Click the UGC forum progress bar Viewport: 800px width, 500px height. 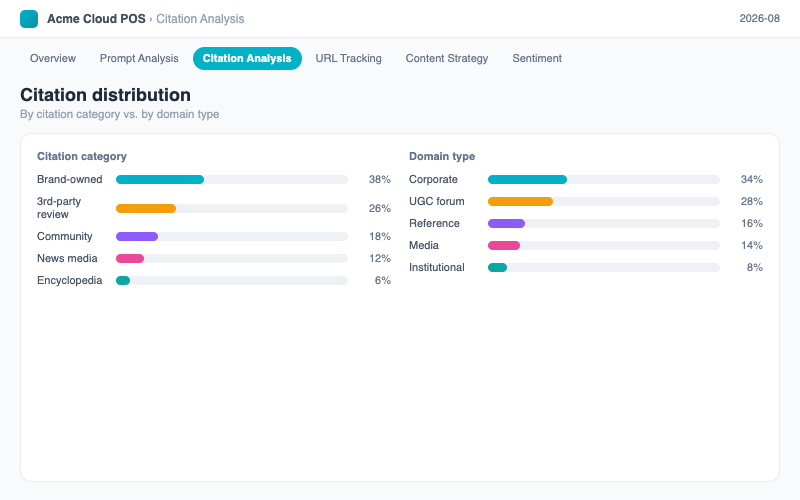pyautogui.click(x=604, y=202)
